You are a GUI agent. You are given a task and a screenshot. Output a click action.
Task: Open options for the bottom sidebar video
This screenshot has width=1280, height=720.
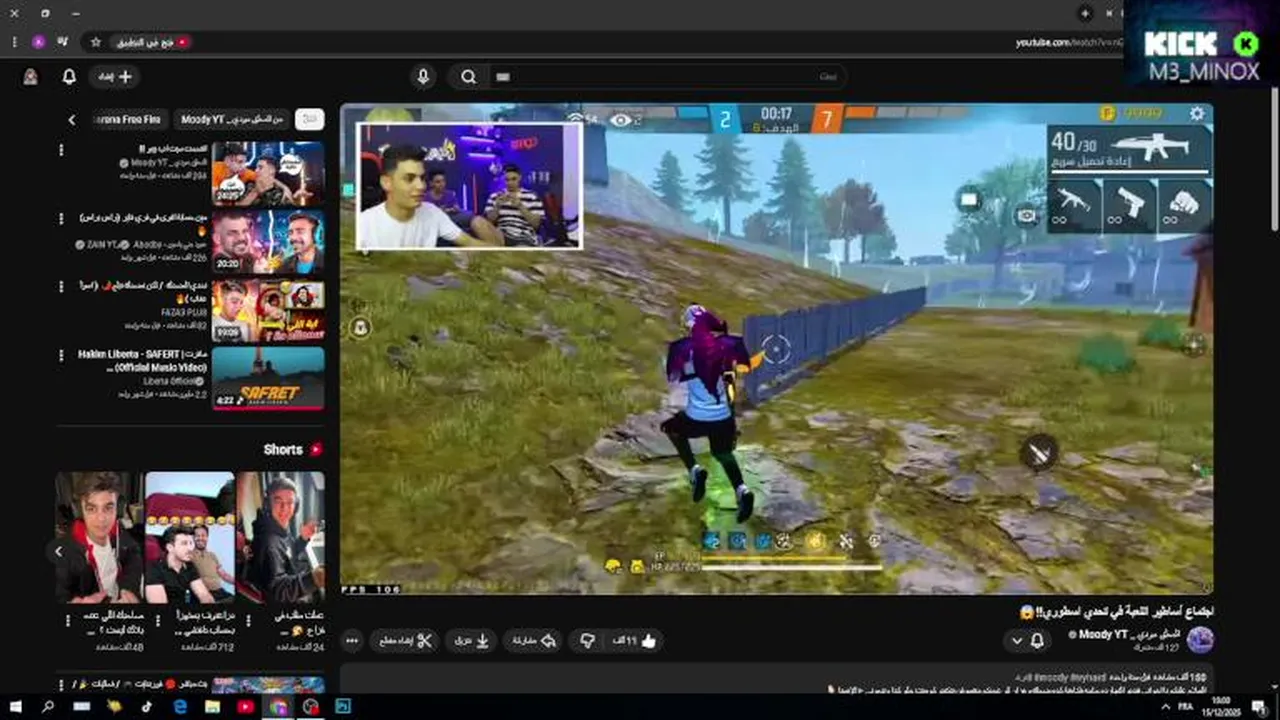[62, 684]
